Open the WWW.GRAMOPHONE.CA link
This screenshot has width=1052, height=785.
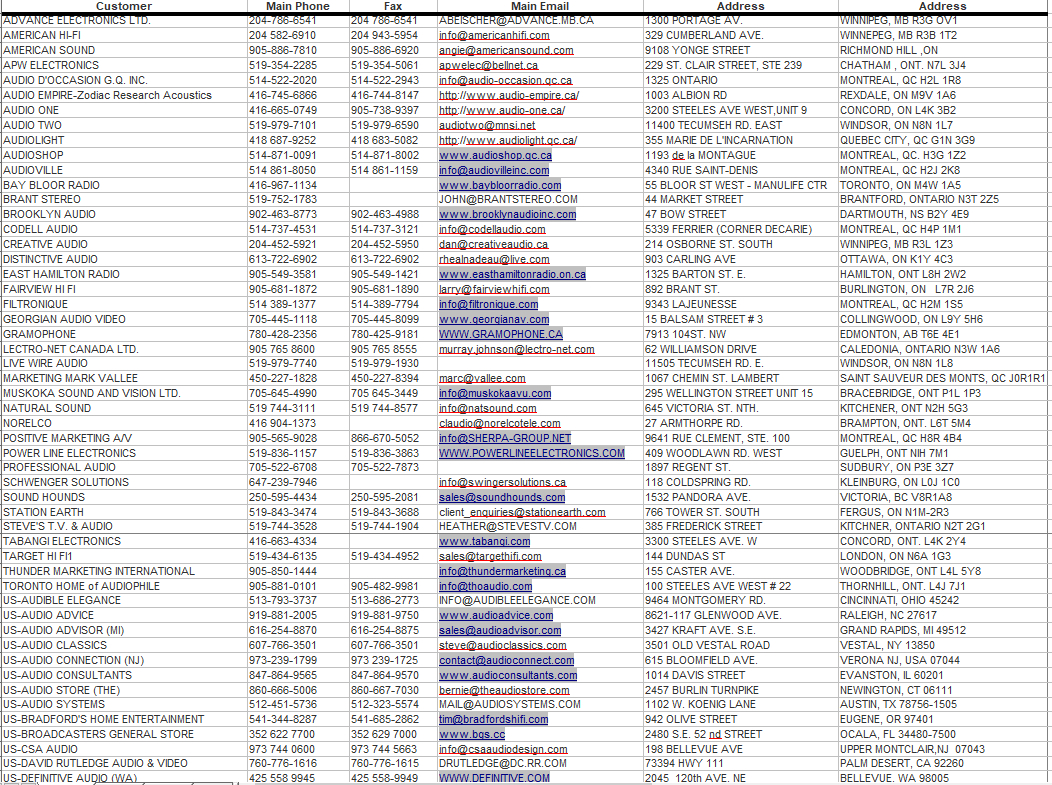point(501,334)
